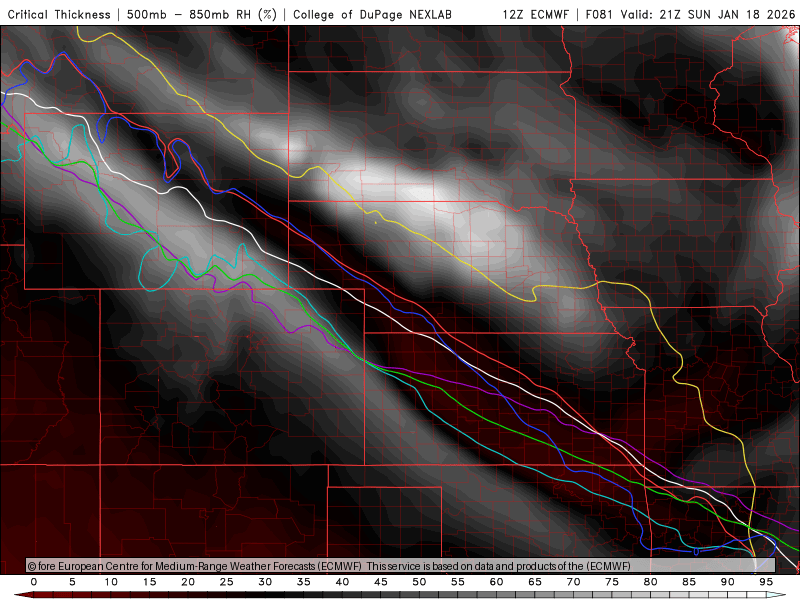Click the '0' value on color scale
This screenshot has height=600, width=800.
(x=34, y=582)
